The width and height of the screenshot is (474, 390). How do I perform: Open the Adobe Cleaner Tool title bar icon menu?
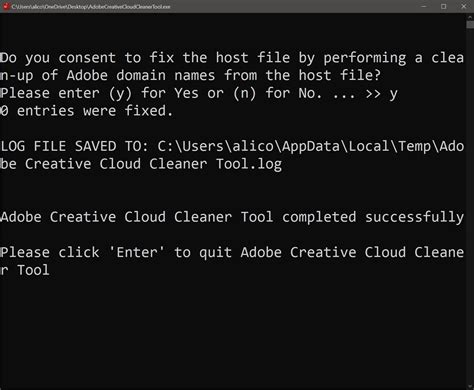(6, 6)
